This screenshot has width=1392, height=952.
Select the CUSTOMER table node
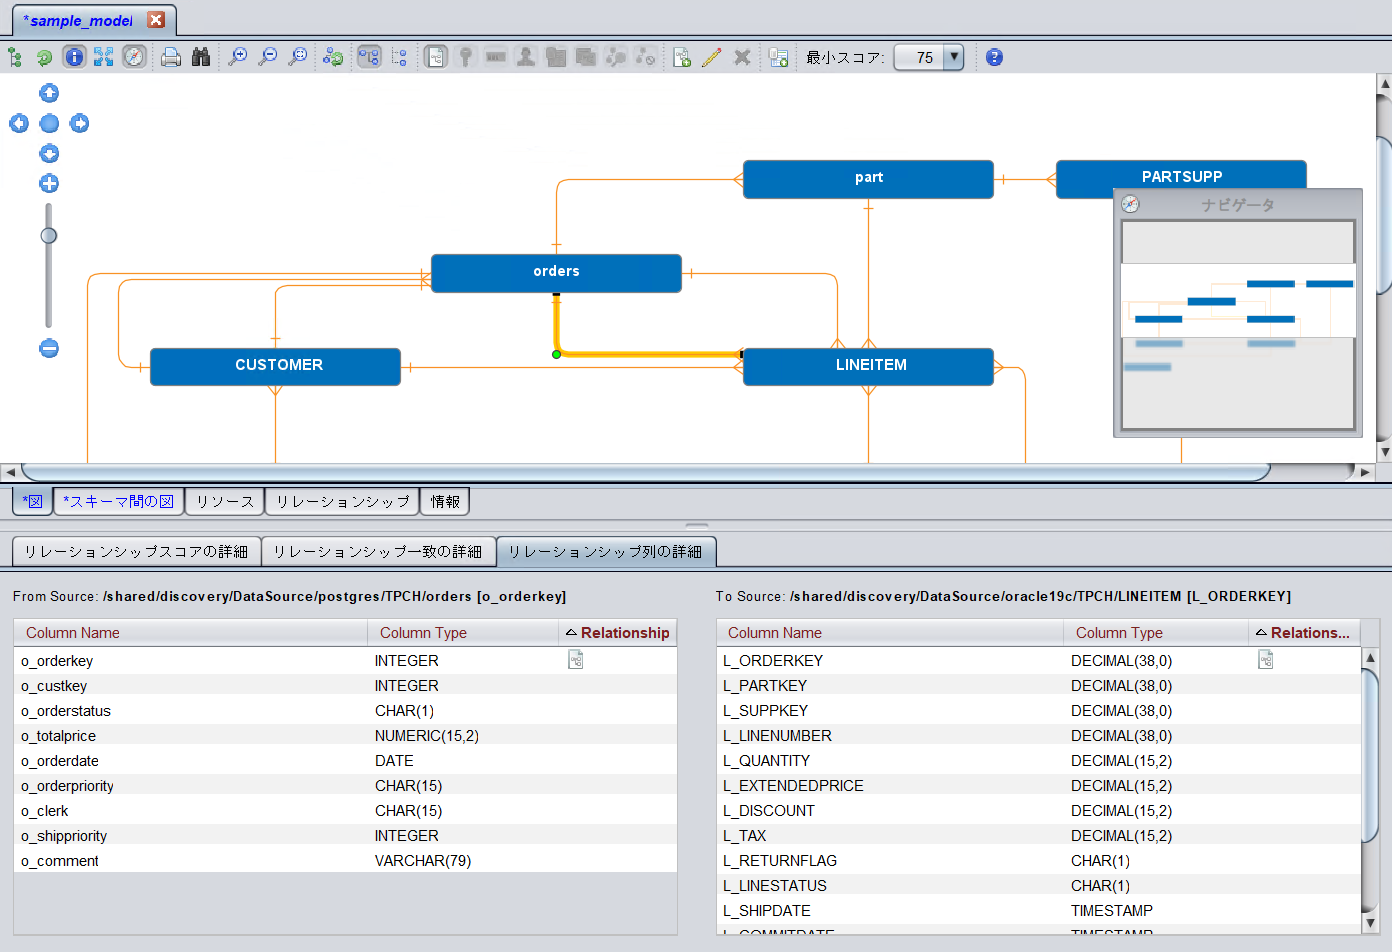(x=275, y=367)
